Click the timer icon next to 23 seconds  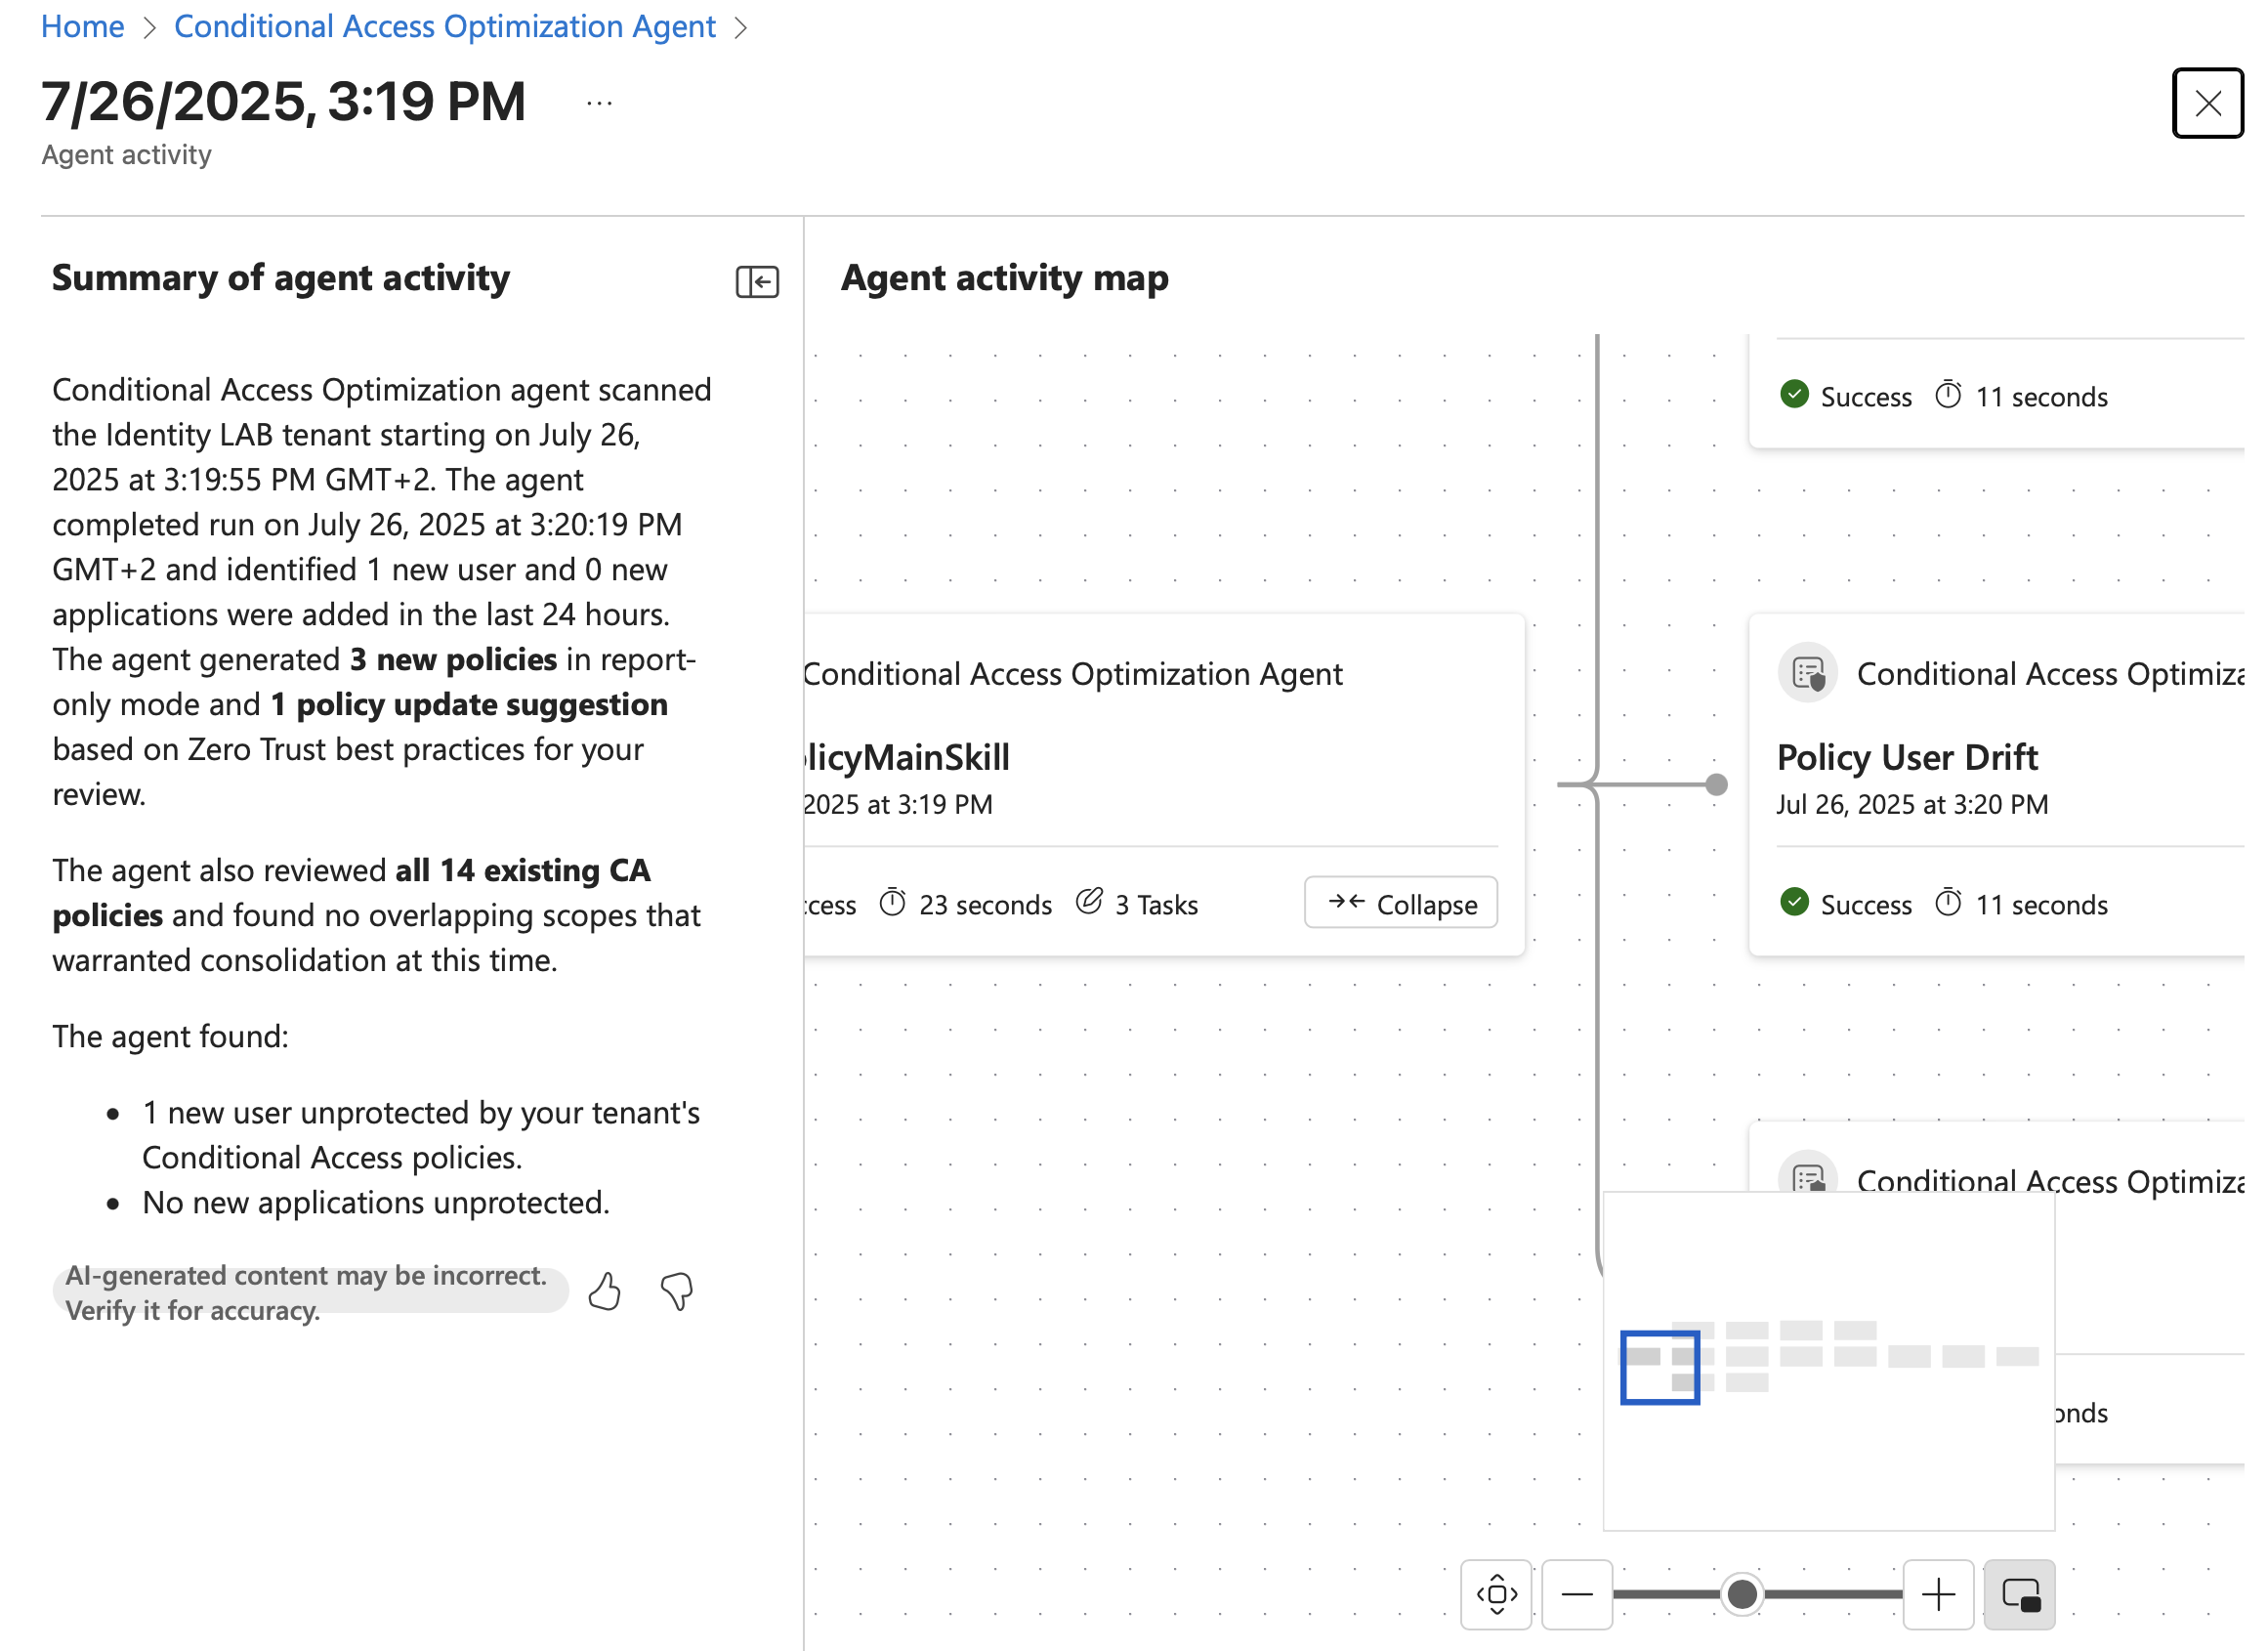click(x=893, y=903)
